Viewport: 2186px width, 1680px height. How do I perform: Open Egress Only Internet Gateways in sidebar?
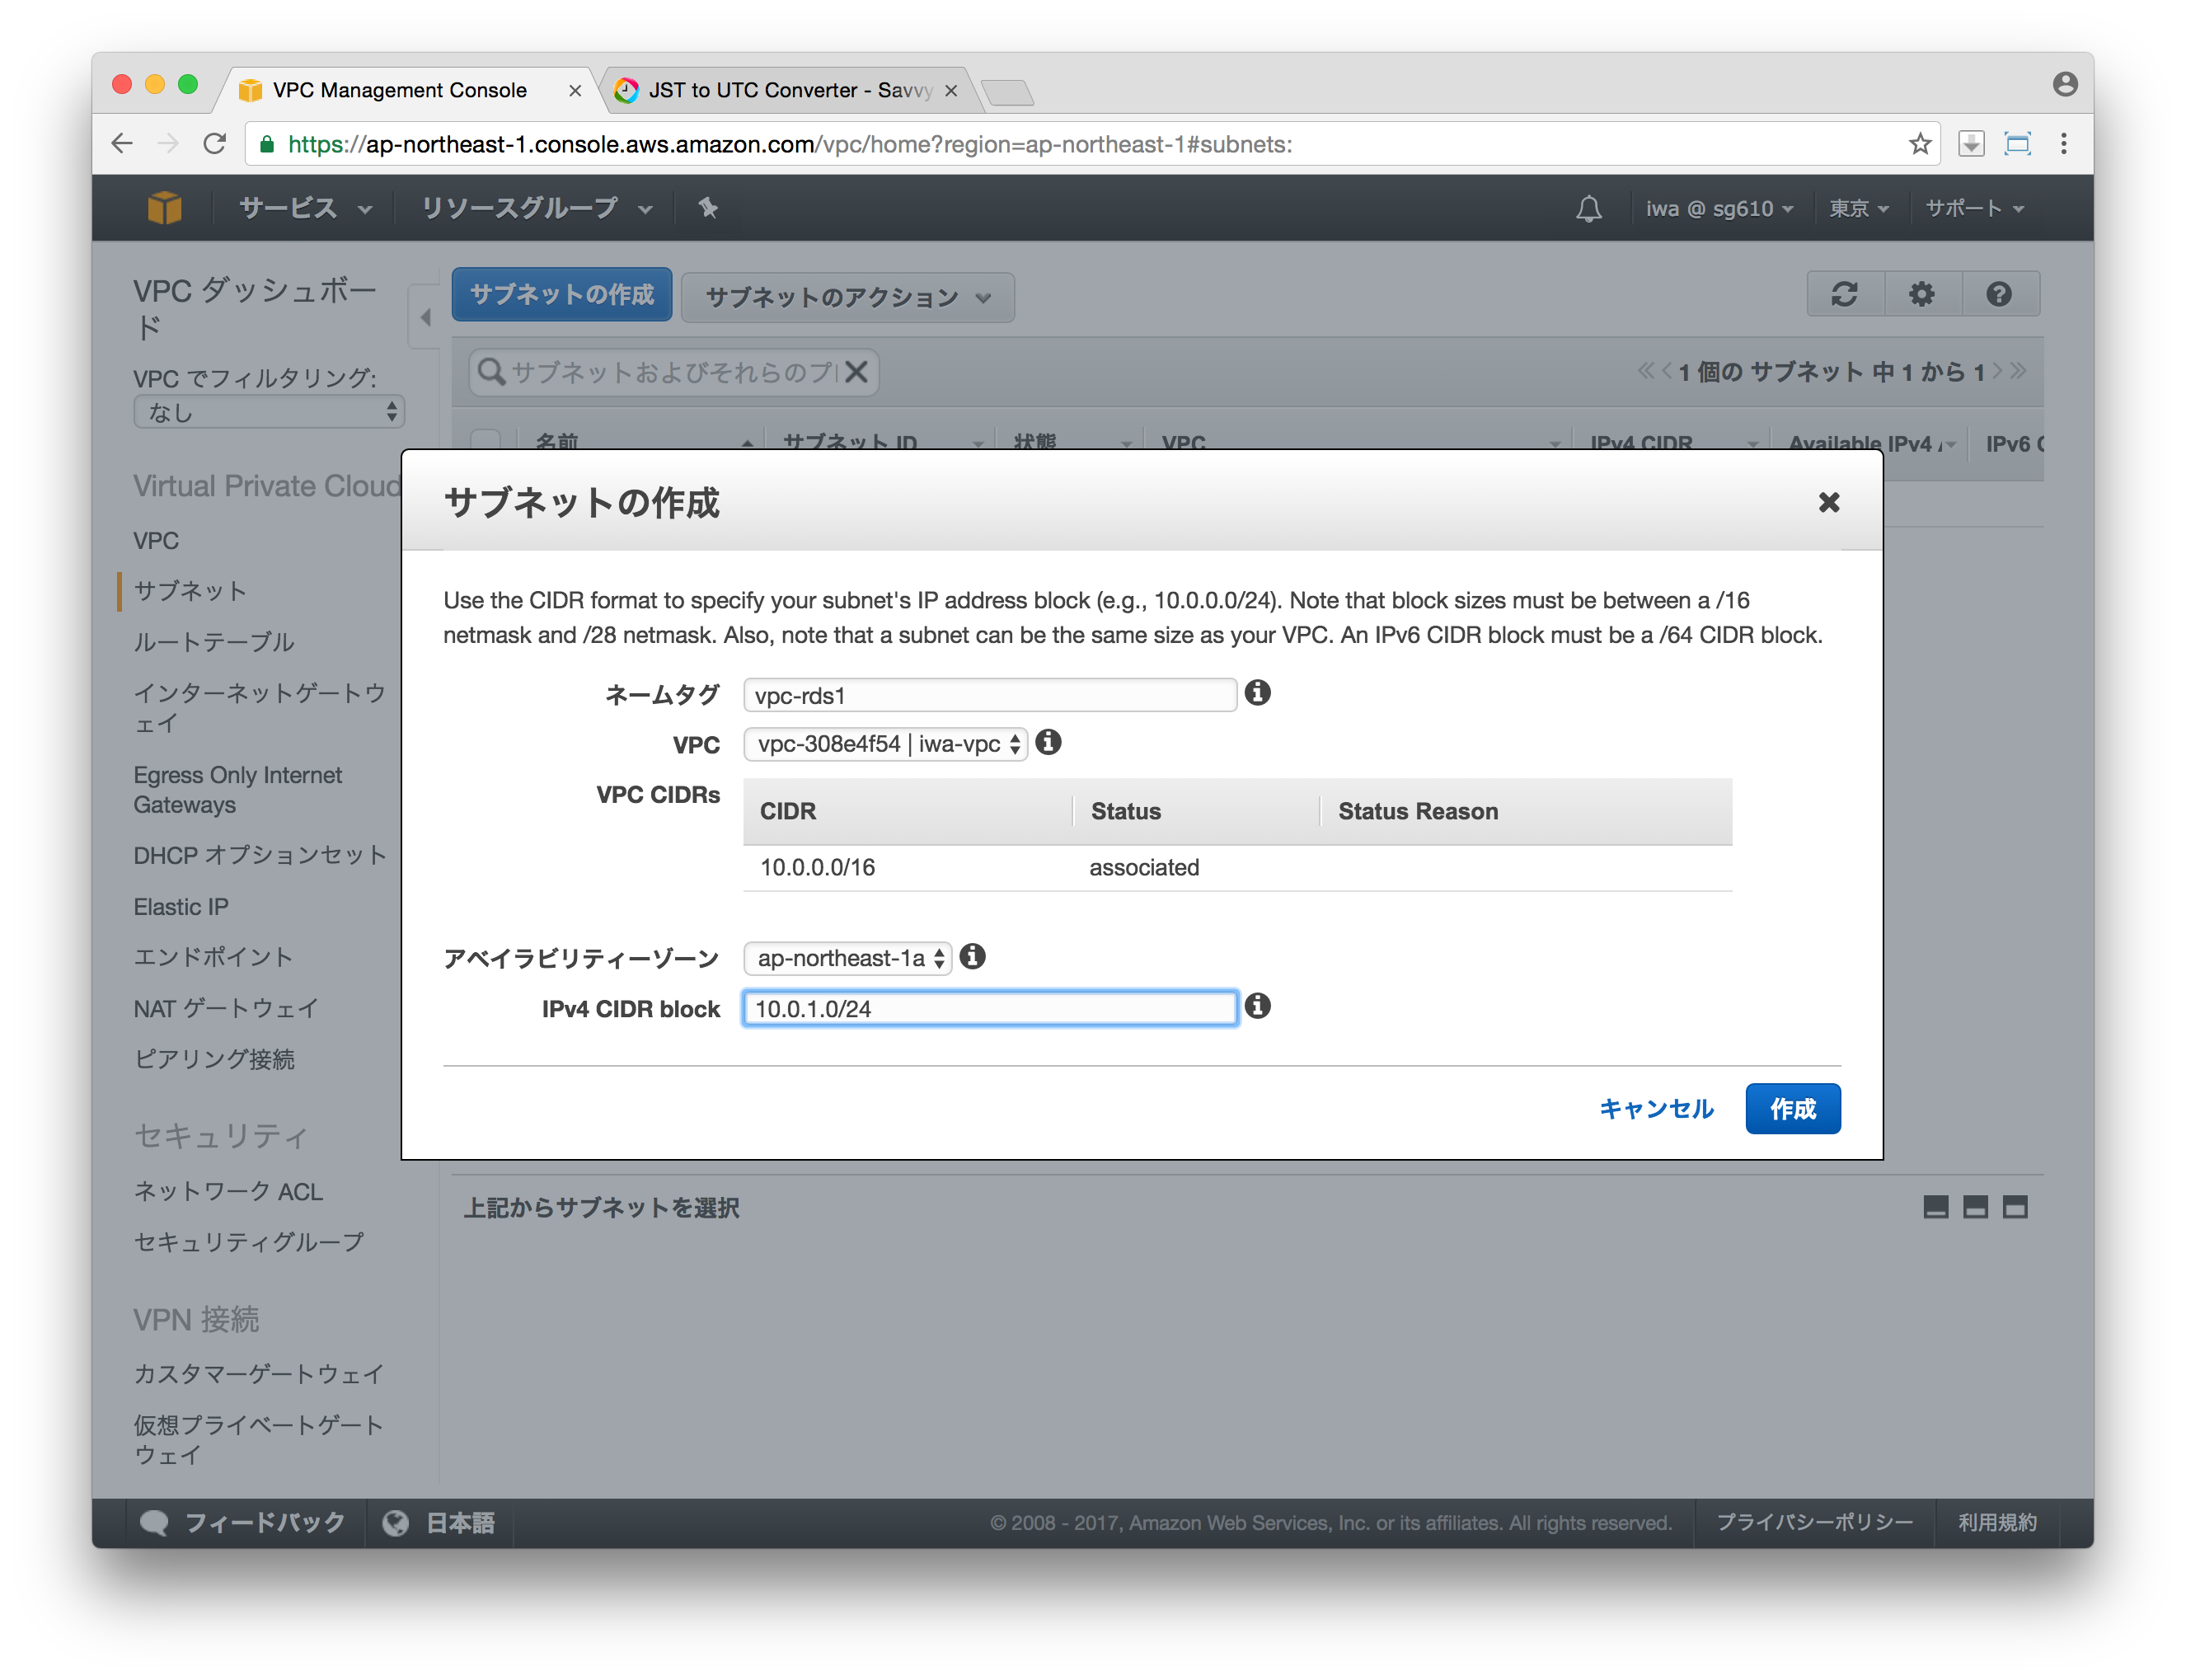tap(237, 789)
